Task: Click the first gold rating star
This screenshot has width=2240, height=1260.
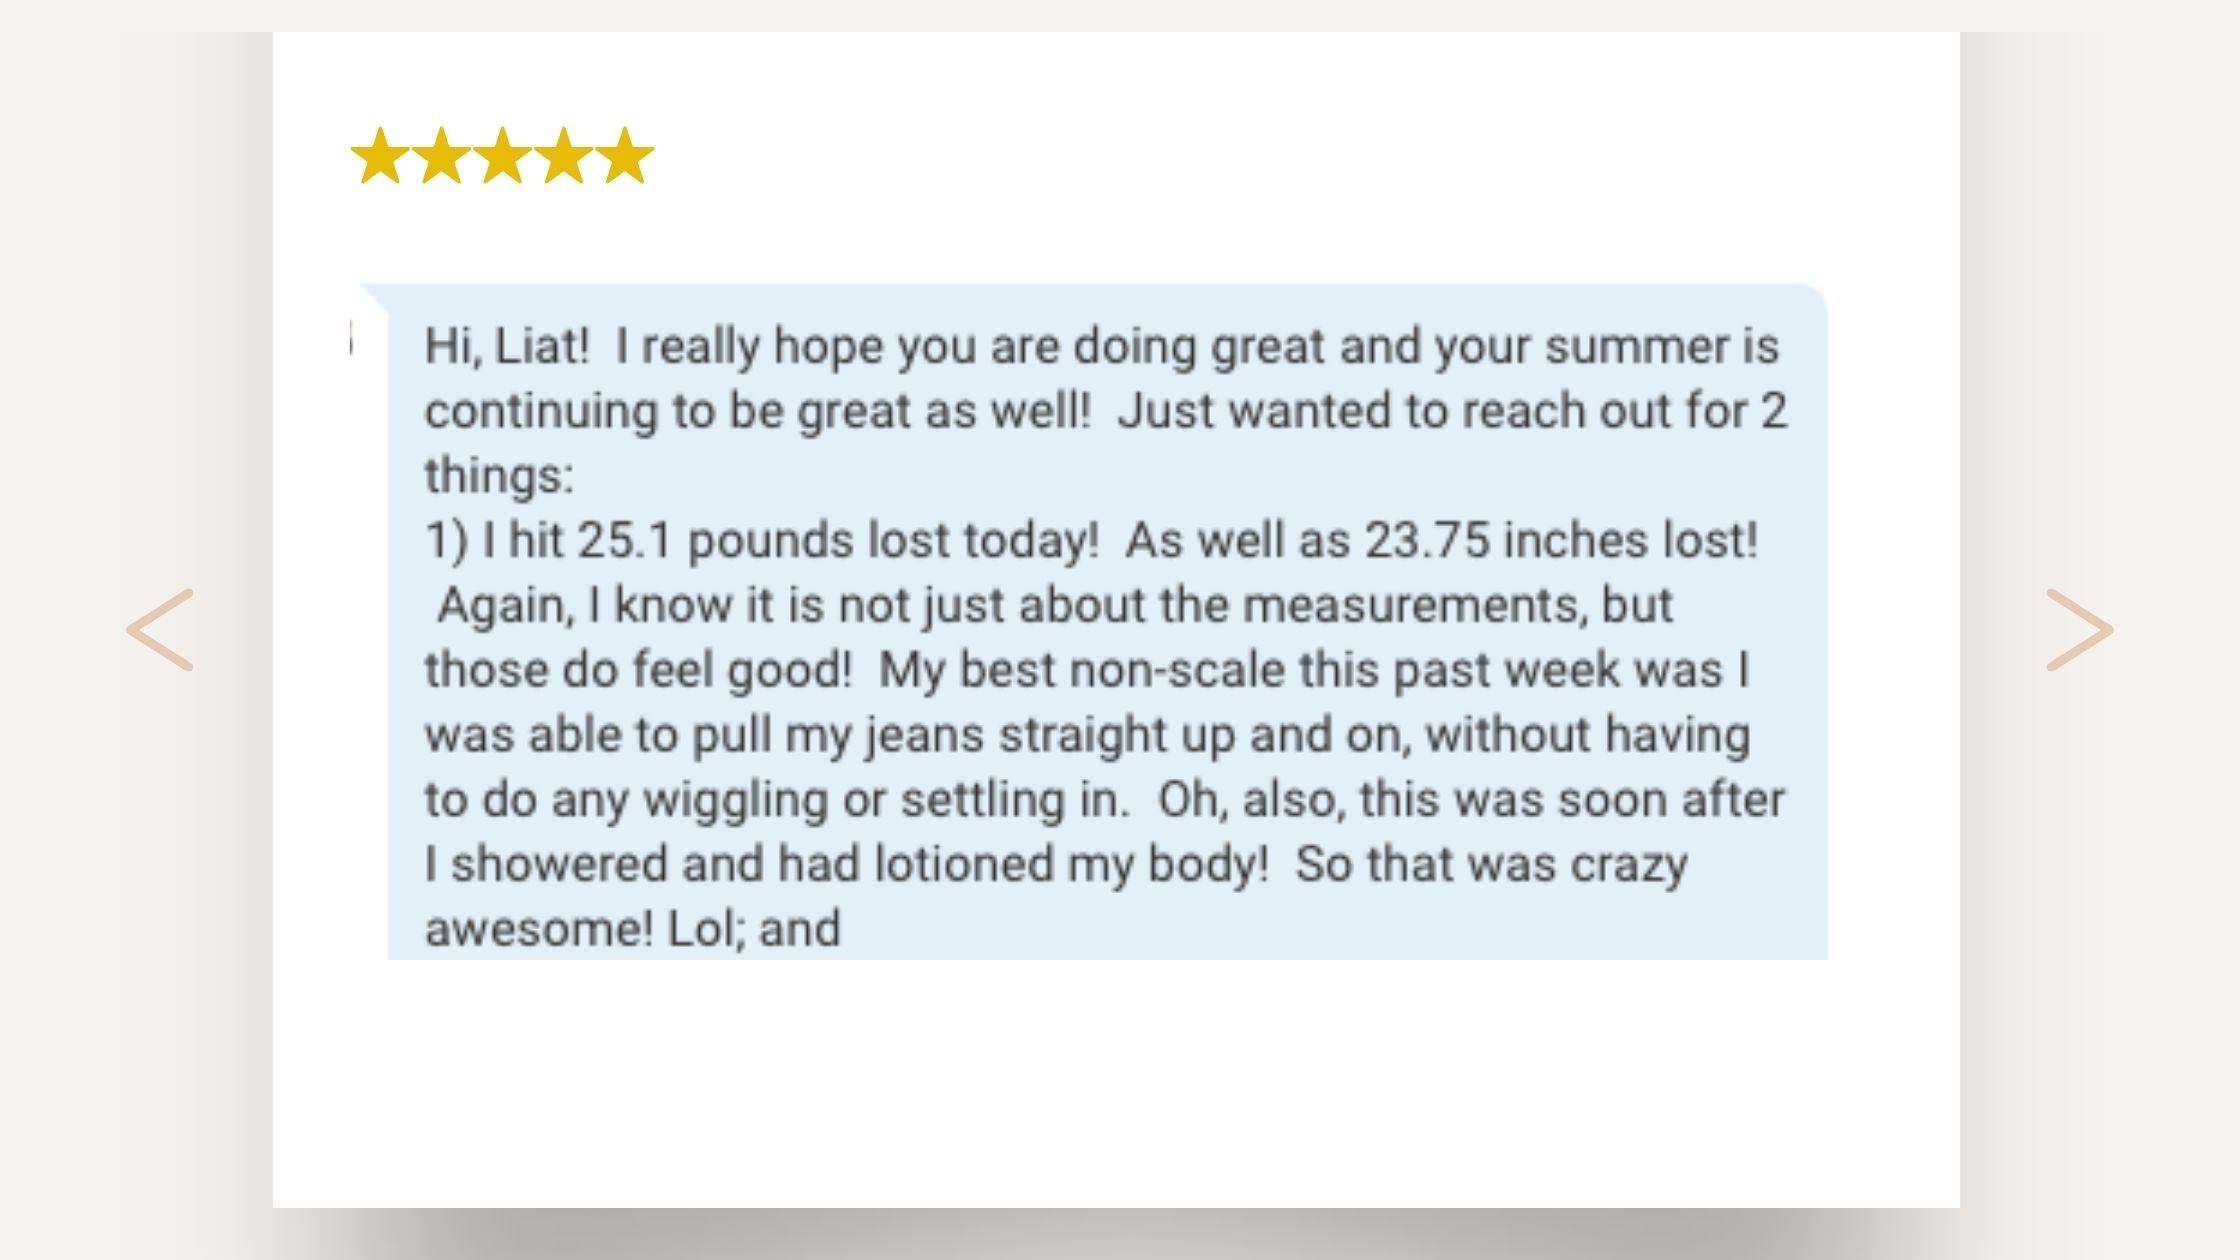Action: 380,157
